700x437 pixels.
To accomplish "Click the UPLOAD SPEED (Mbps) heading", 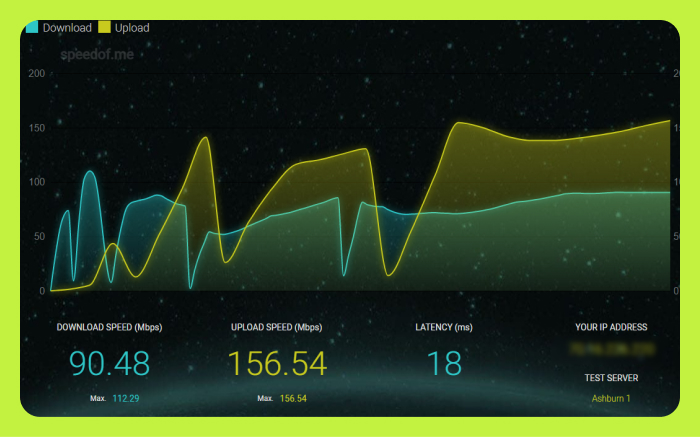I will coord(277,327).
